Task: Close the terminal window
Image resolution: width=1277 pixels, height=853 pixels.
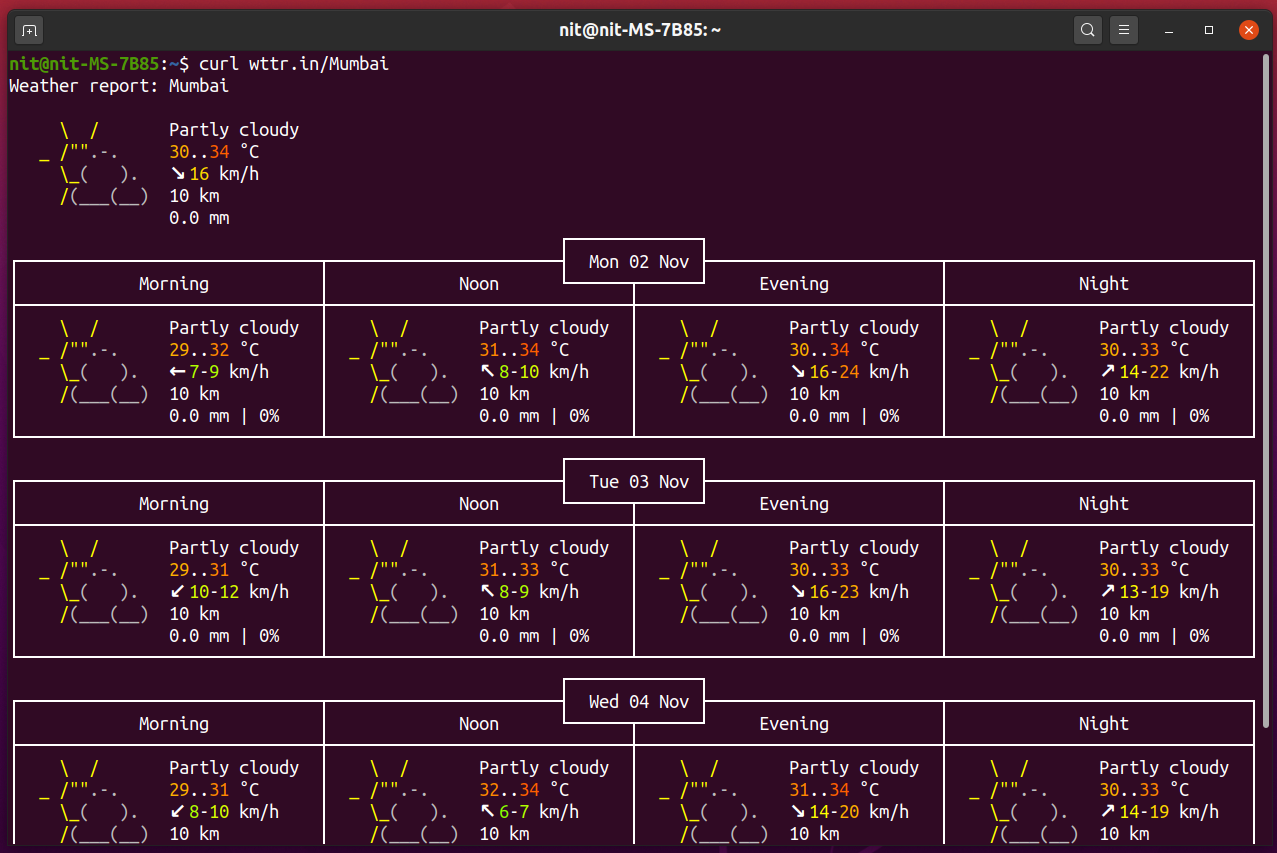Action: (1248, 30)
